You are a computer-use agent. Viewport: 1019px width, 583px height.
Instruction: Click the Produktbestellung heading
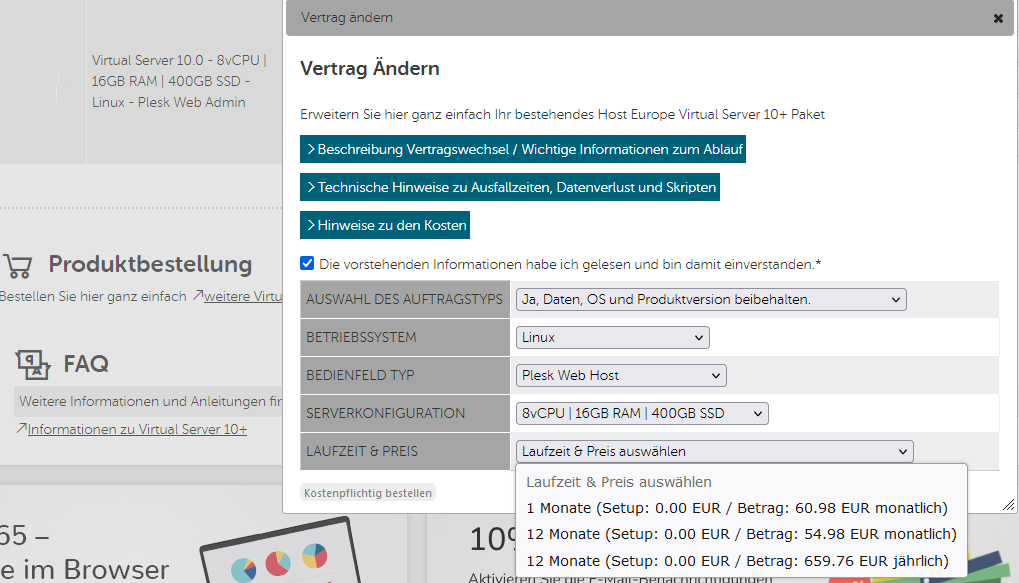150,265
